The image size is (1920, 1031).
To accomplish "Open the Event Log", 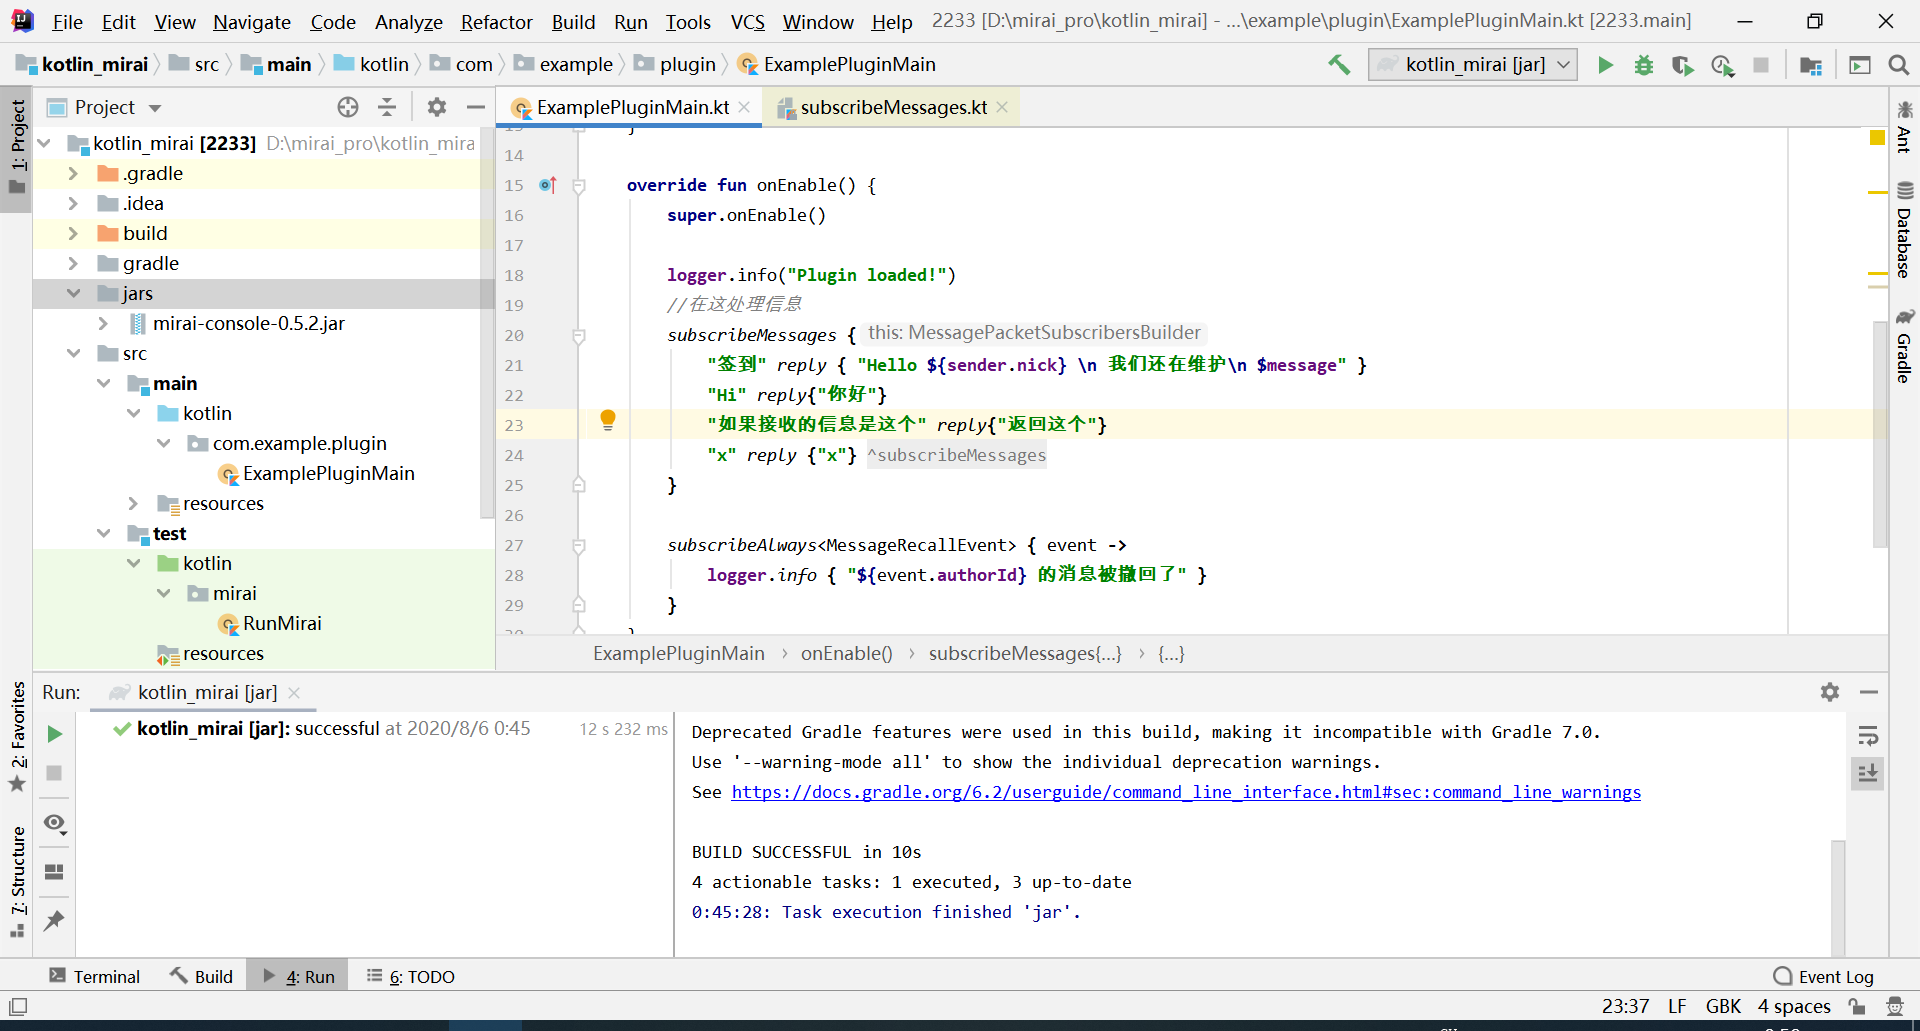I will pyautogui.click(x=1823, y=976).
